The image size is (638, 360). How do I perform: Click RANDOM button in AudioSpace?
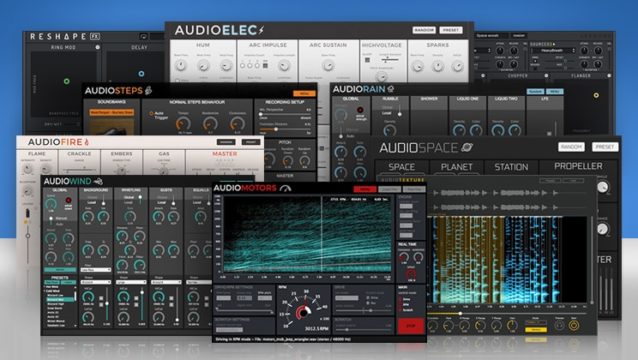click(x=571, y=147)
